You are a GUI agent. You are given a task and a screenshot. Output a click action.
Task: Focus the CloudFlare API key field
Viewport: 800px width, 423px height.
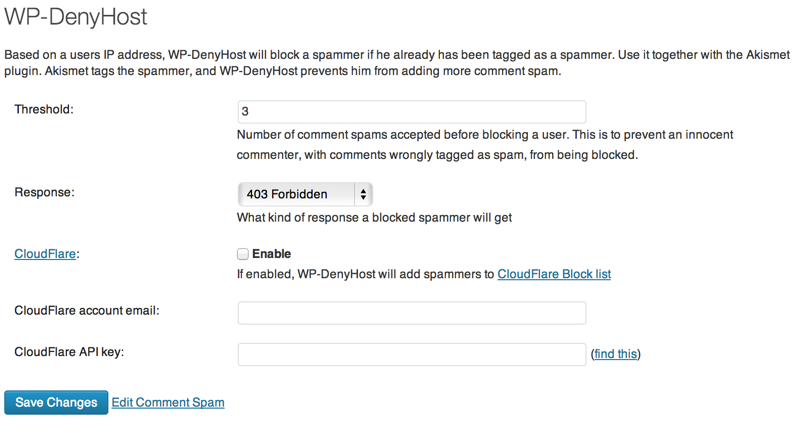[x=412, y=354]
